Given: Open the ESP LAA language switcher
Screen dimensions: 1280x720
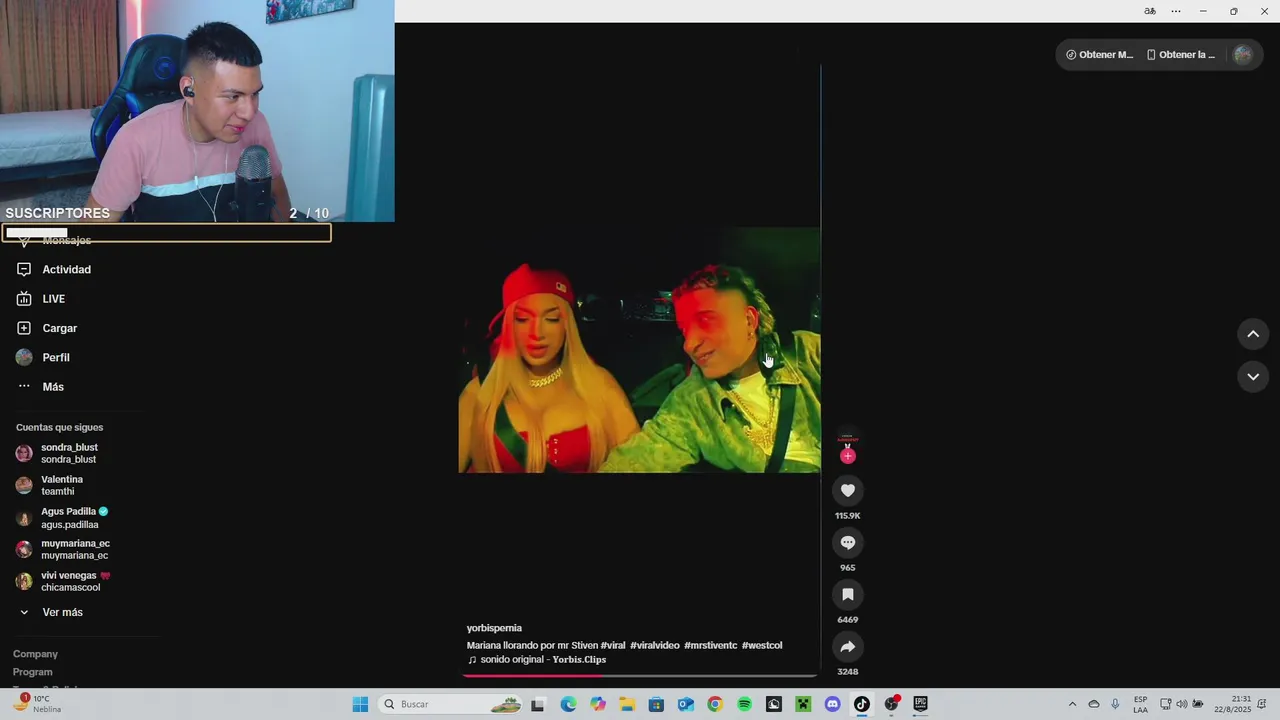Looking at the screenshot, I should click(1141, 704).
